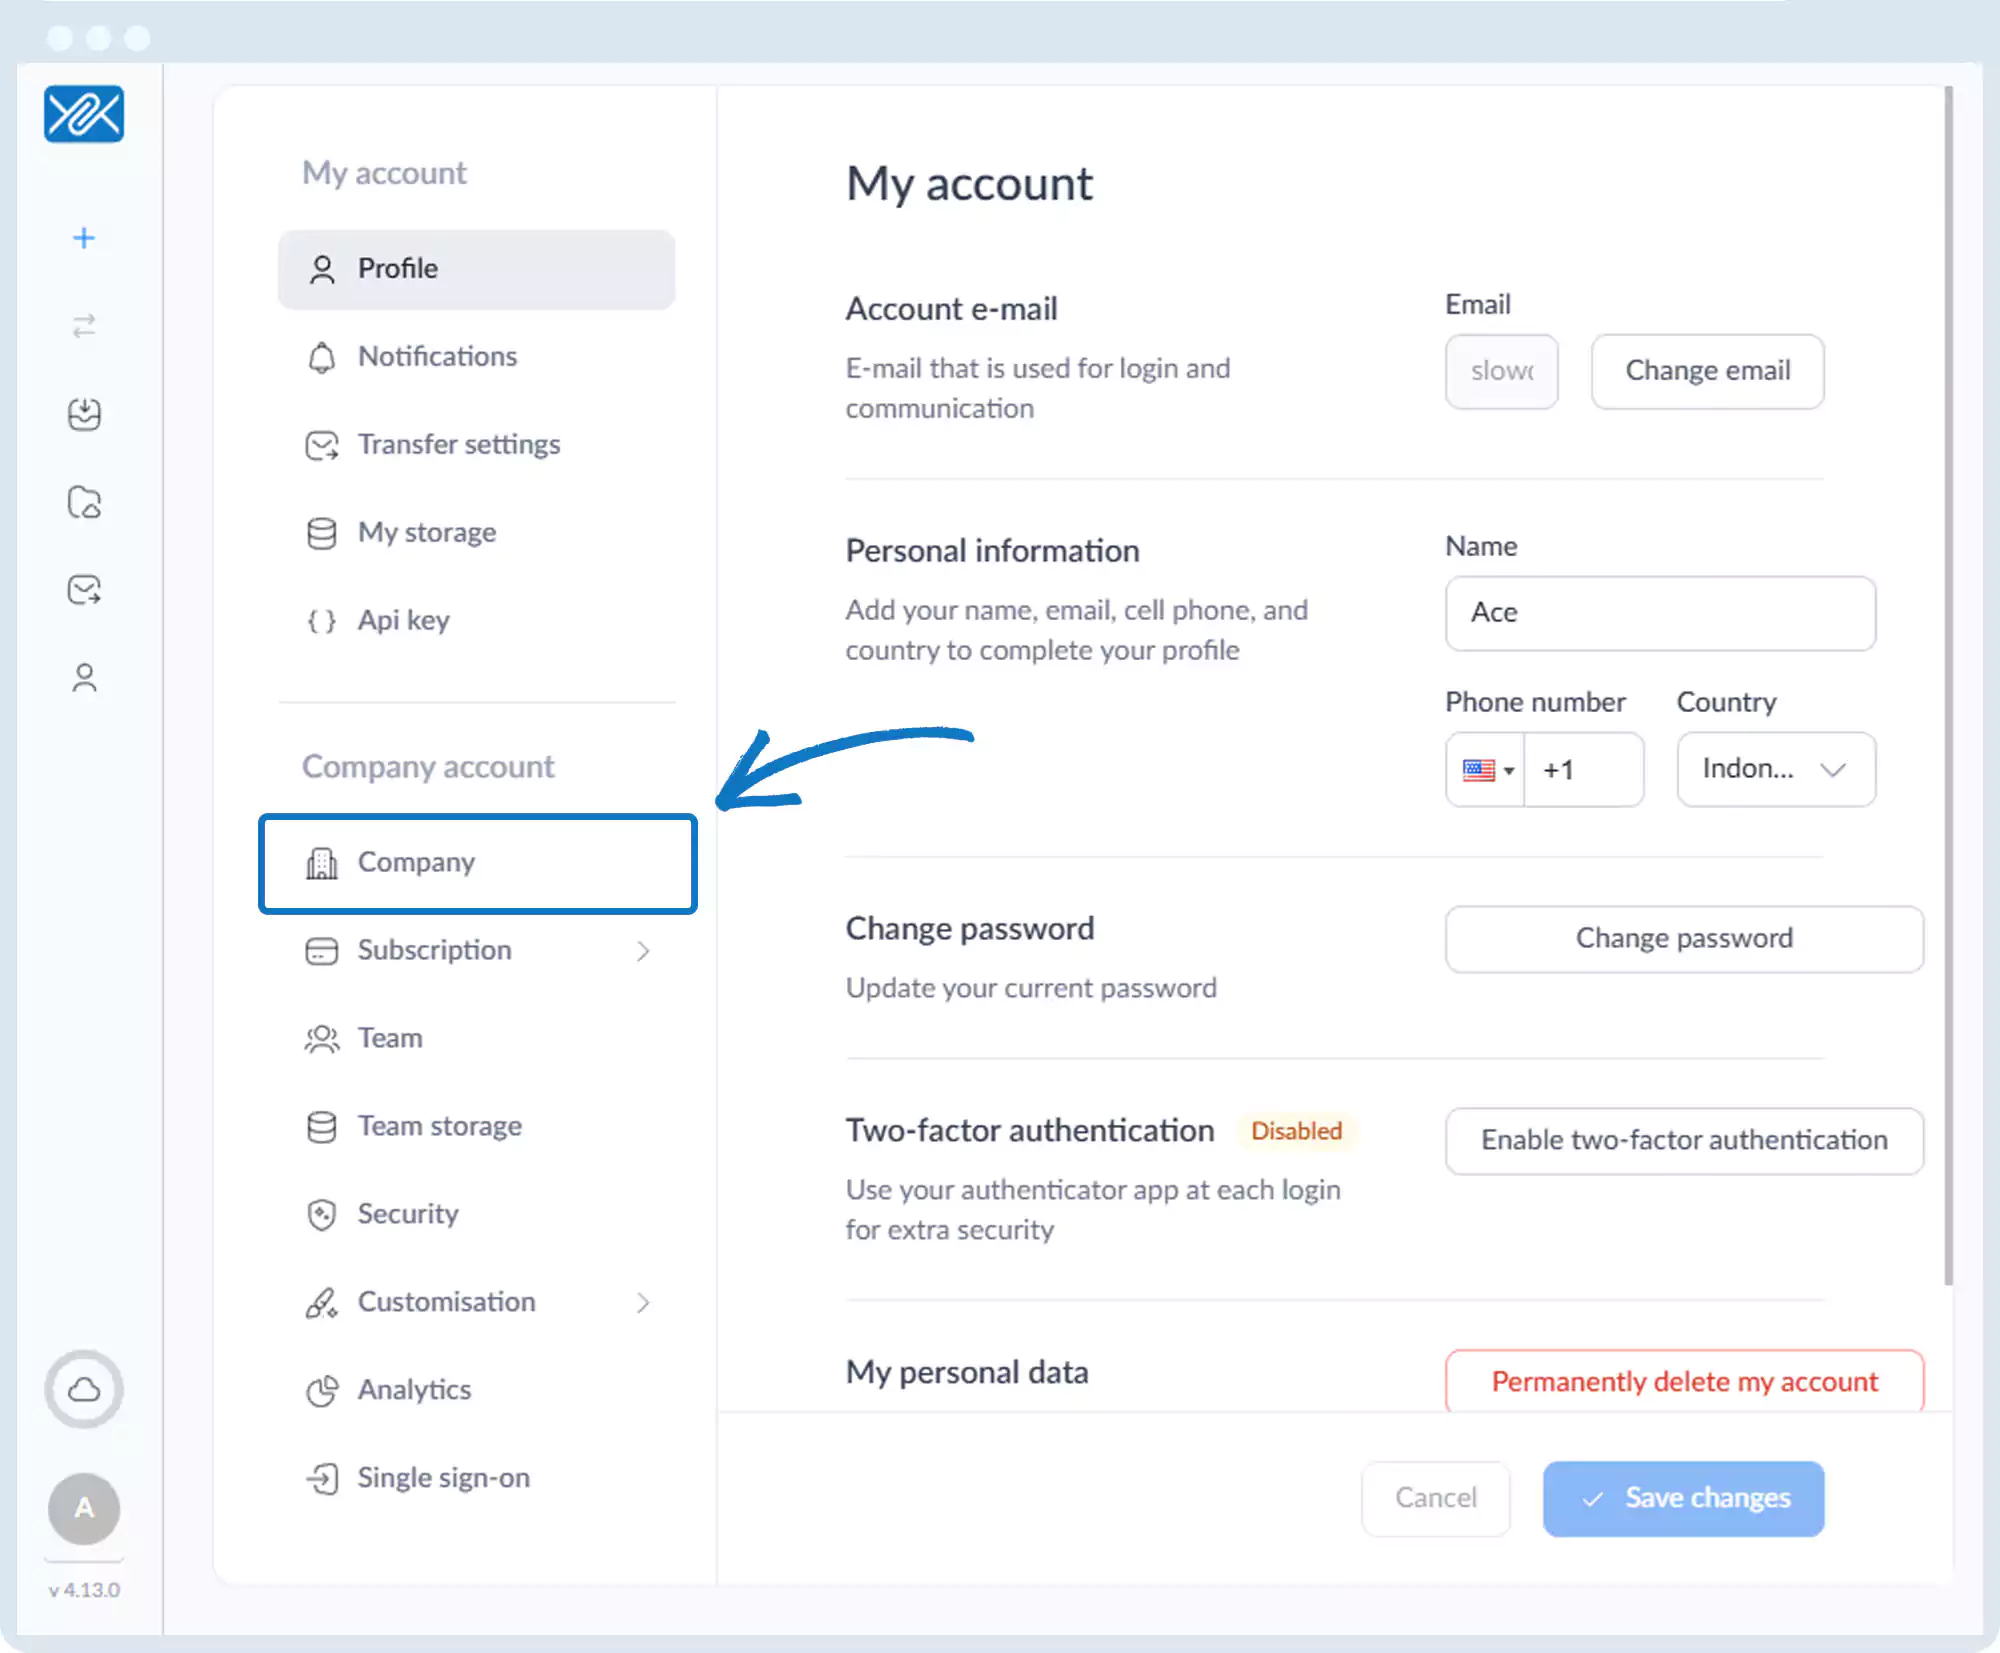Open the user avatar 'A' icon
Viewport: 2000px width, 1653px height.
pyautogui.click(x=84, y=1508)
